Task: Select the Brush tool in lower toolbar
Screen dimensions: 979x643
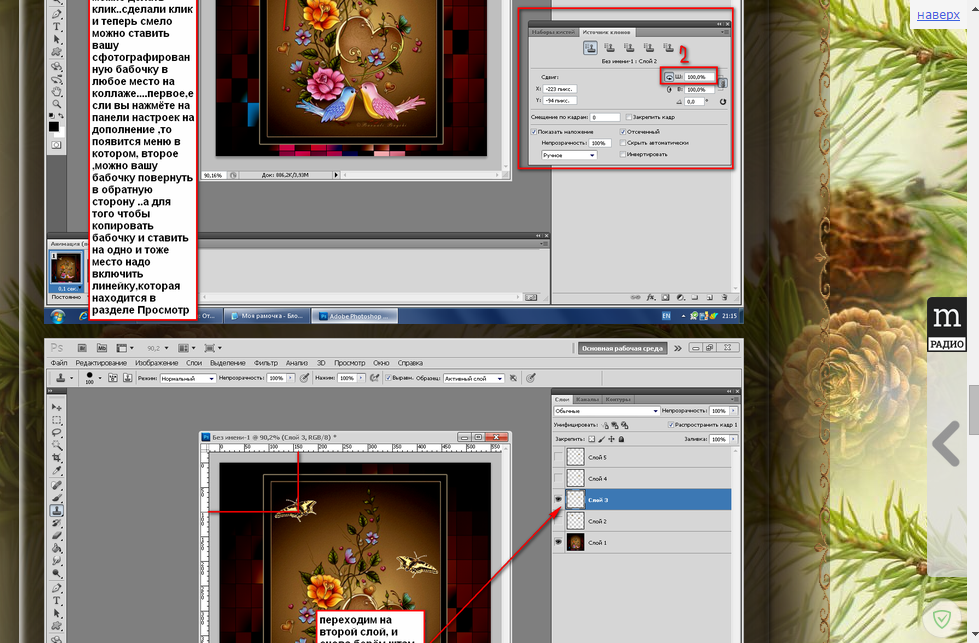Action: pyautogui.click(x=57, y=498)
